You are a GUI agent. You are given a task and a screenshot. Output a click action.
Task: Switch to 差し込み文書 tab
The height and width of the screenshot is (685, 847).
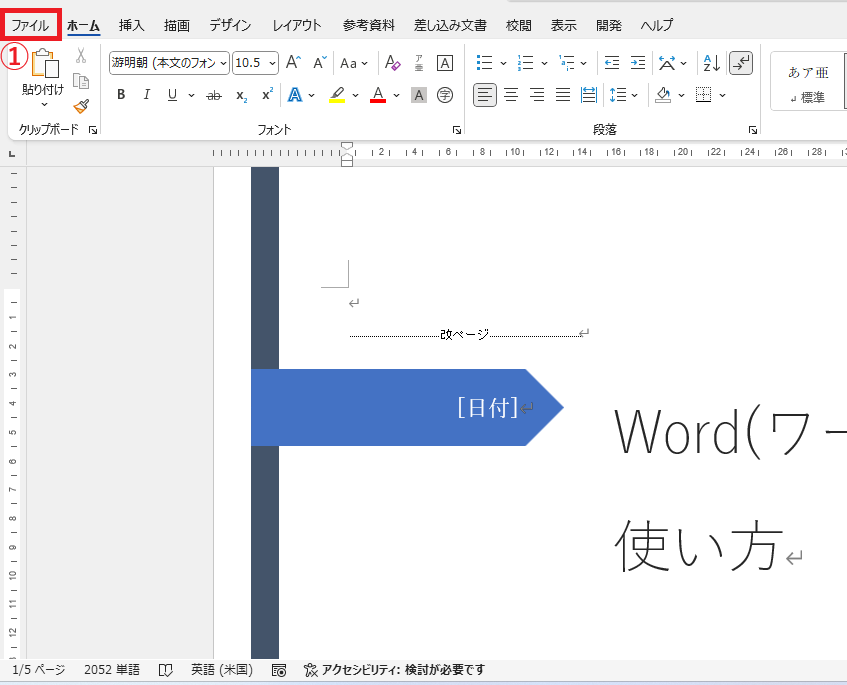(x=450, y=25)
